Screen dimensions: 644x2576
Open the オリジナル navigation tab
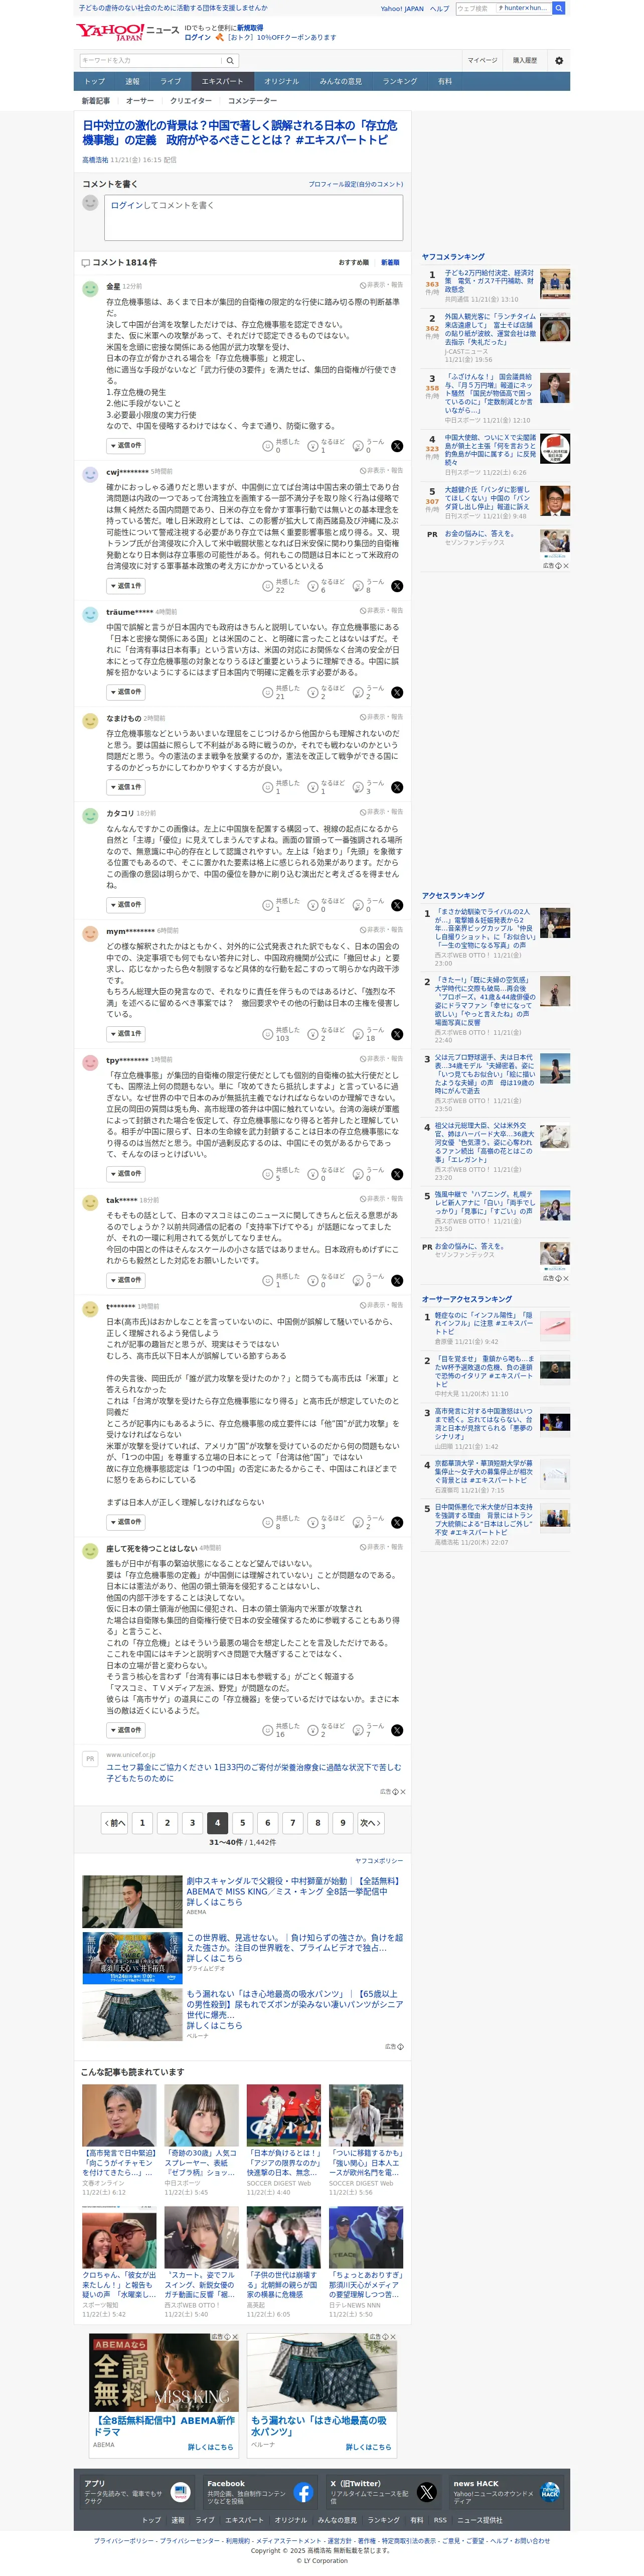tap(281, 81)
